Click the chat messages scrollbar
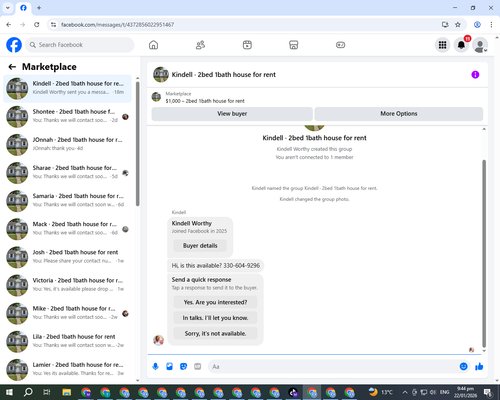This screenshot has width=500, height=400. (484, 253)
